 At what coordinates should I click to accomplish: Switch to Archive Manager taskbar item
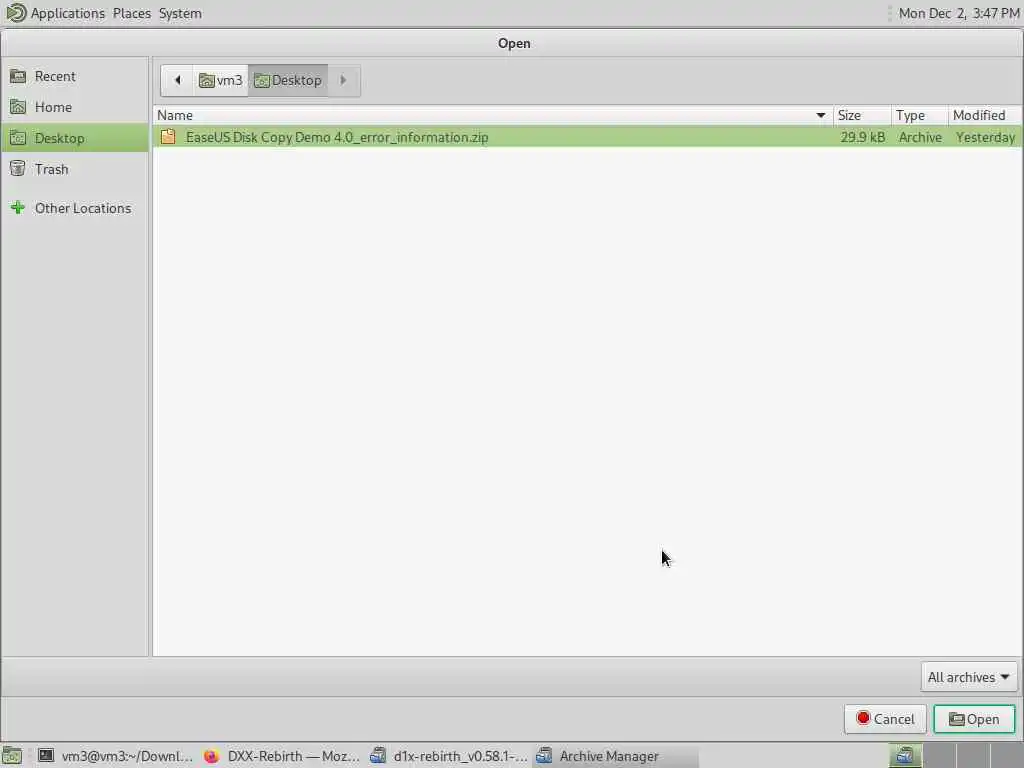click(615, 756)
